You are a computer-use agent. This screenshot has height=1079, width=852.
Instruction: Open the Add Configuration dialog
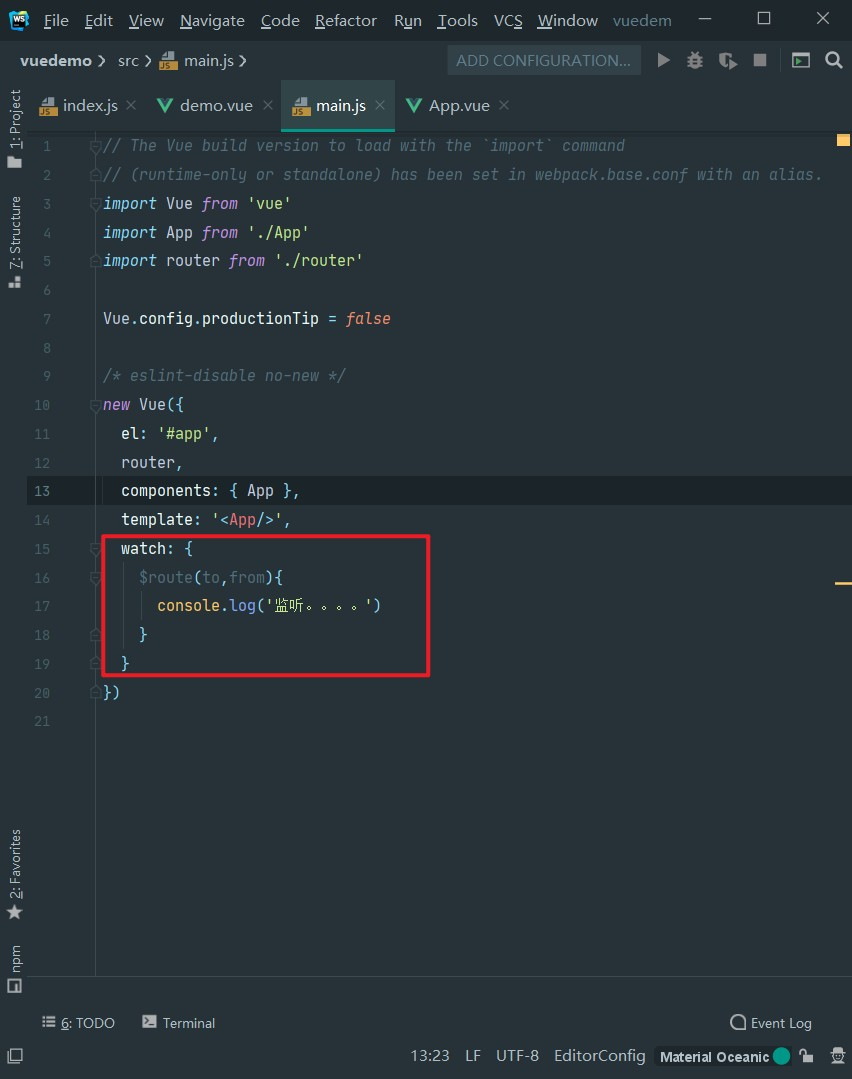(x=544, y=61)
